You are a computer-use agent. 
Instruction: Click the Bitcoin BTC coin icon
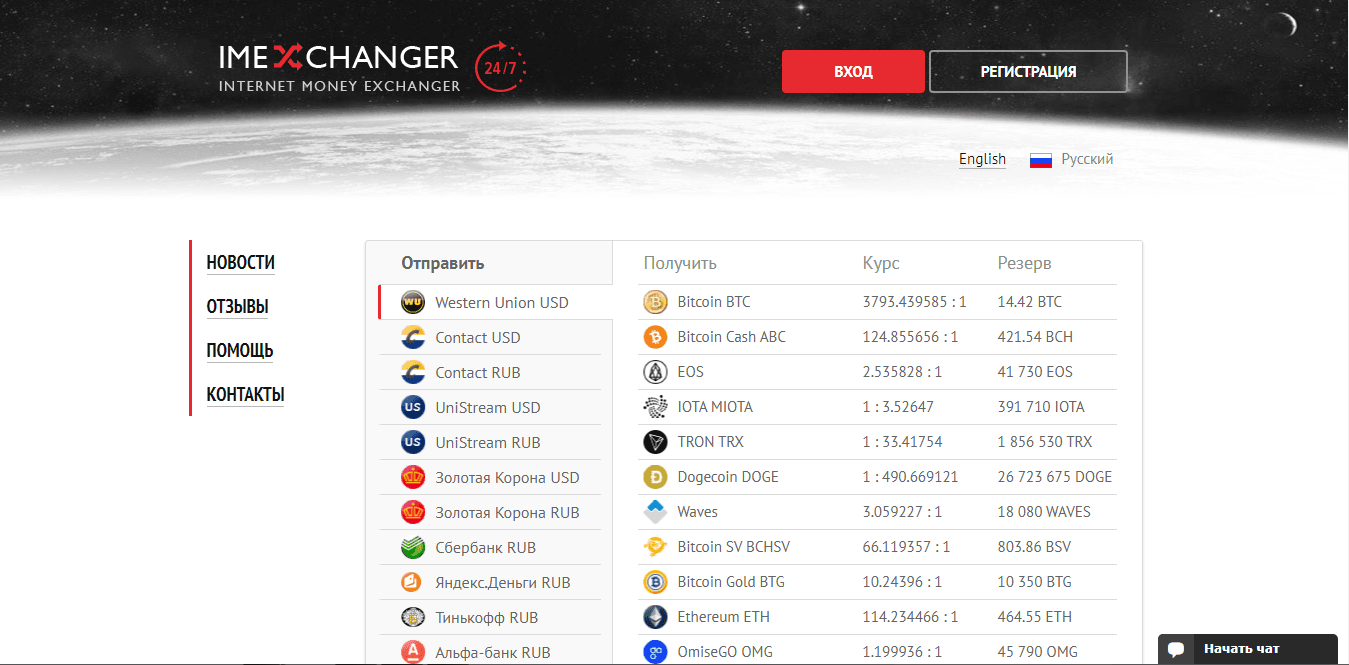point(655,301)
